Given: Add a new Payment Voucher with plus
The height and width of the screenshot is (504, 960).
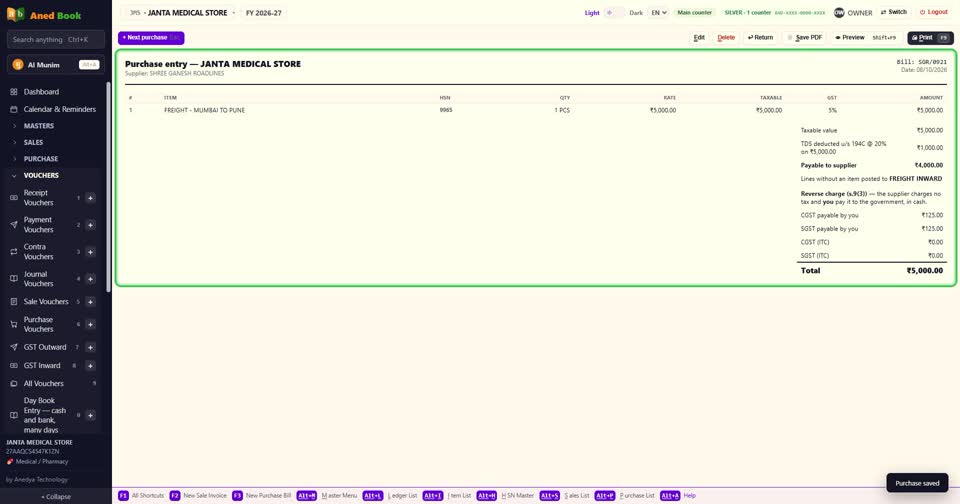Looking at the screenshot, I should pyautogui.click(x=90, y=225).
